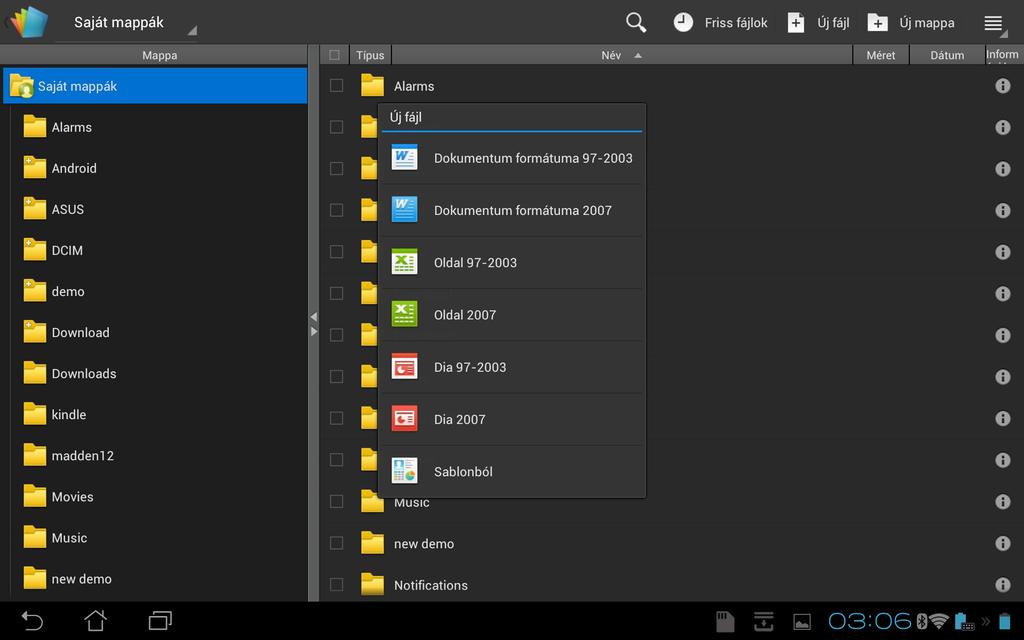Tap Android home navigation button

95,620
